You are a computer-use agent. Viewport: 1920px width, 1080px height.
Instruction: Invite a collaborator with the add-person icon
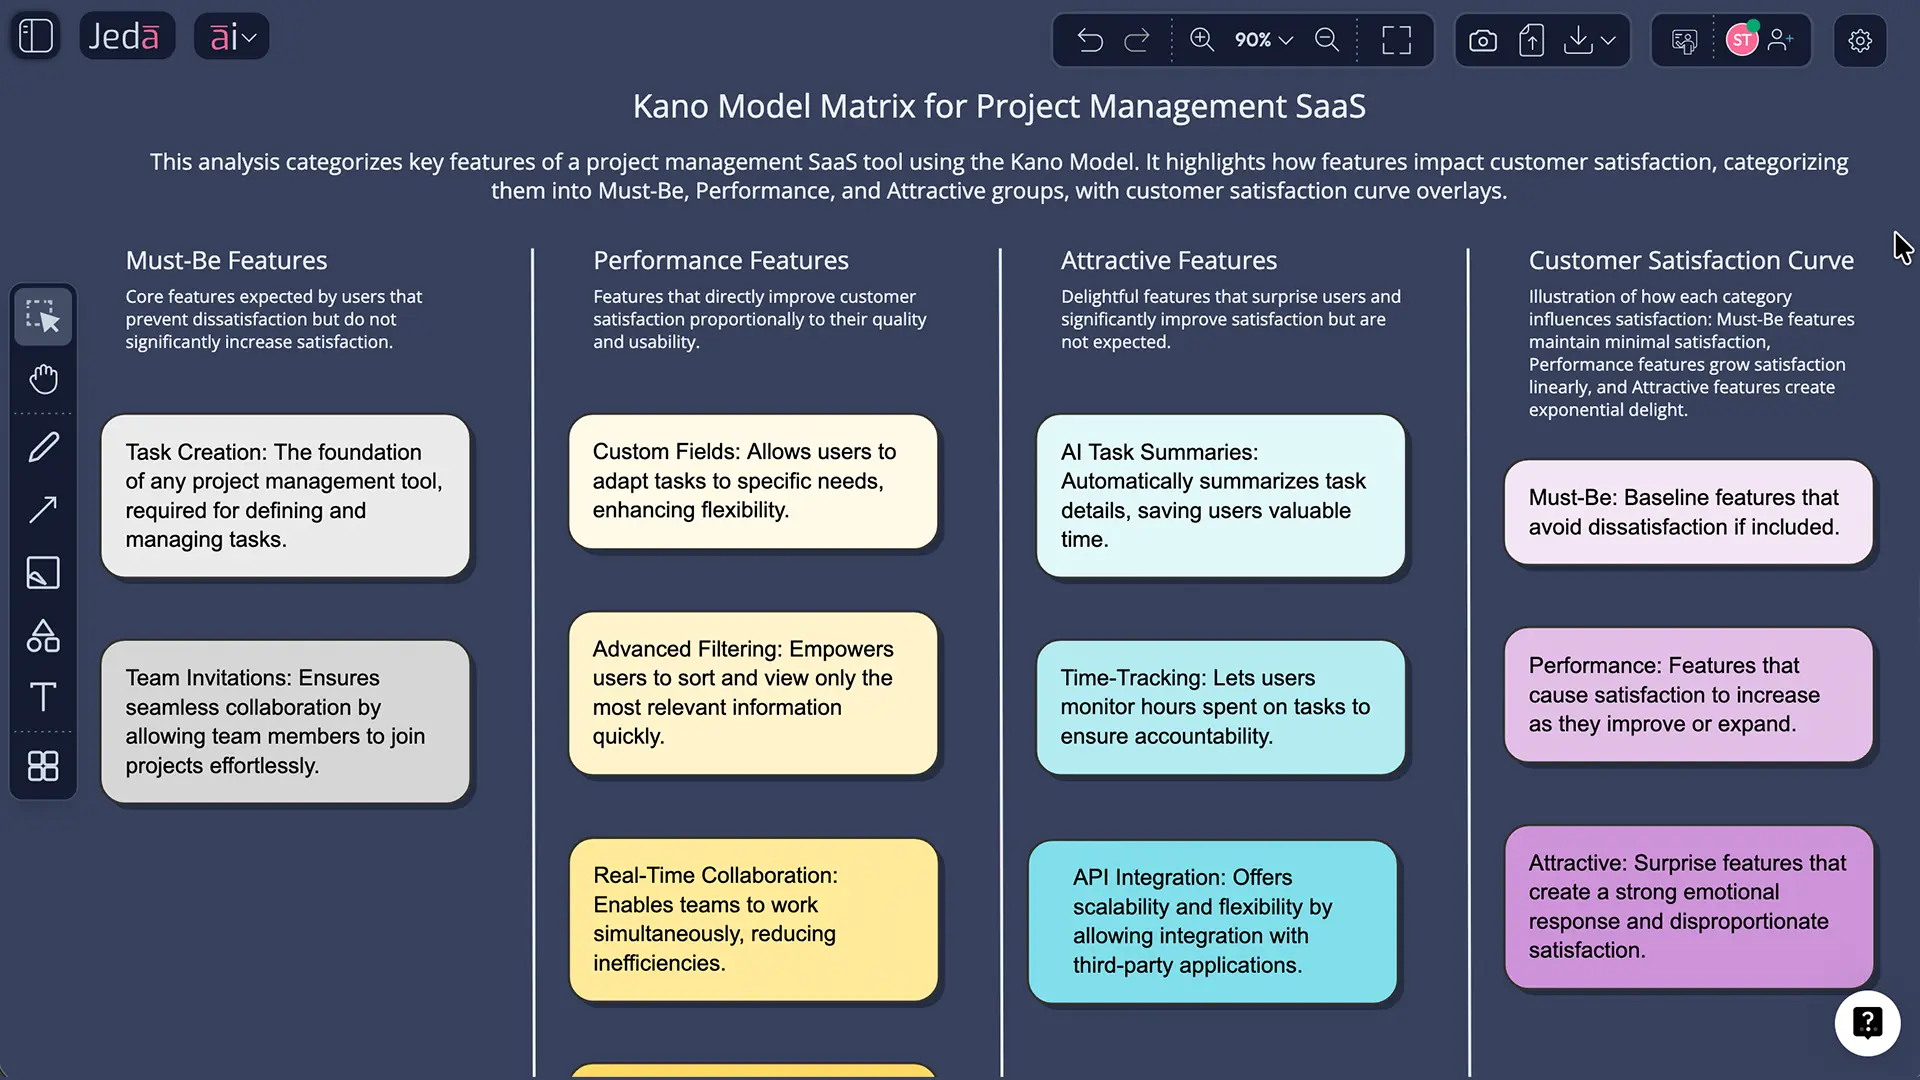point(1783,40)
